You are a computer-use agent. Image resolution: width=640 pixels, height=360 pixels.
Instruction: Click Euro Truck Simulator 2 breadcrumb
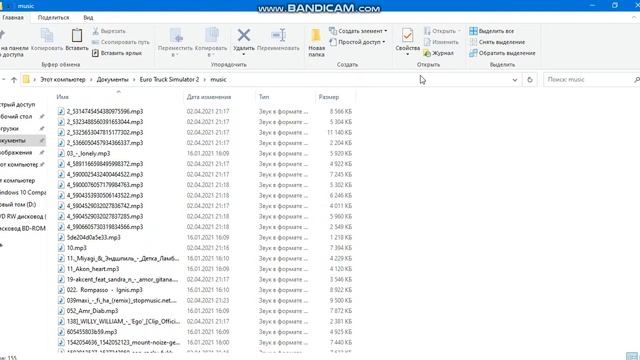(x=169, y=80)
